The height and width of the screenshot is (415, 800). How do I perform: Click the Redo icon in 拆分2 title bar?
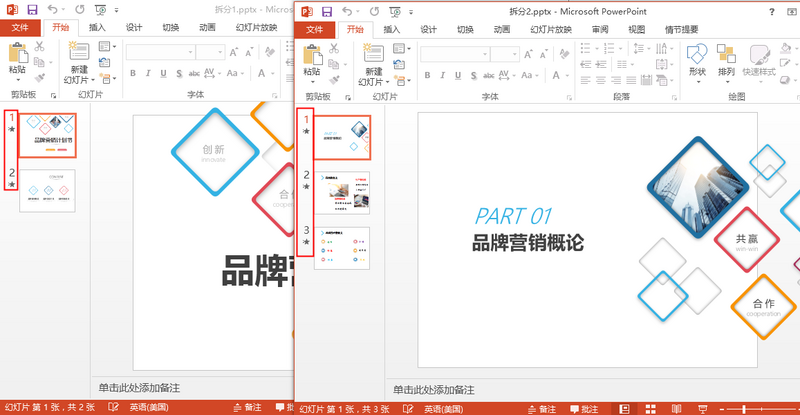coord(374,11)
